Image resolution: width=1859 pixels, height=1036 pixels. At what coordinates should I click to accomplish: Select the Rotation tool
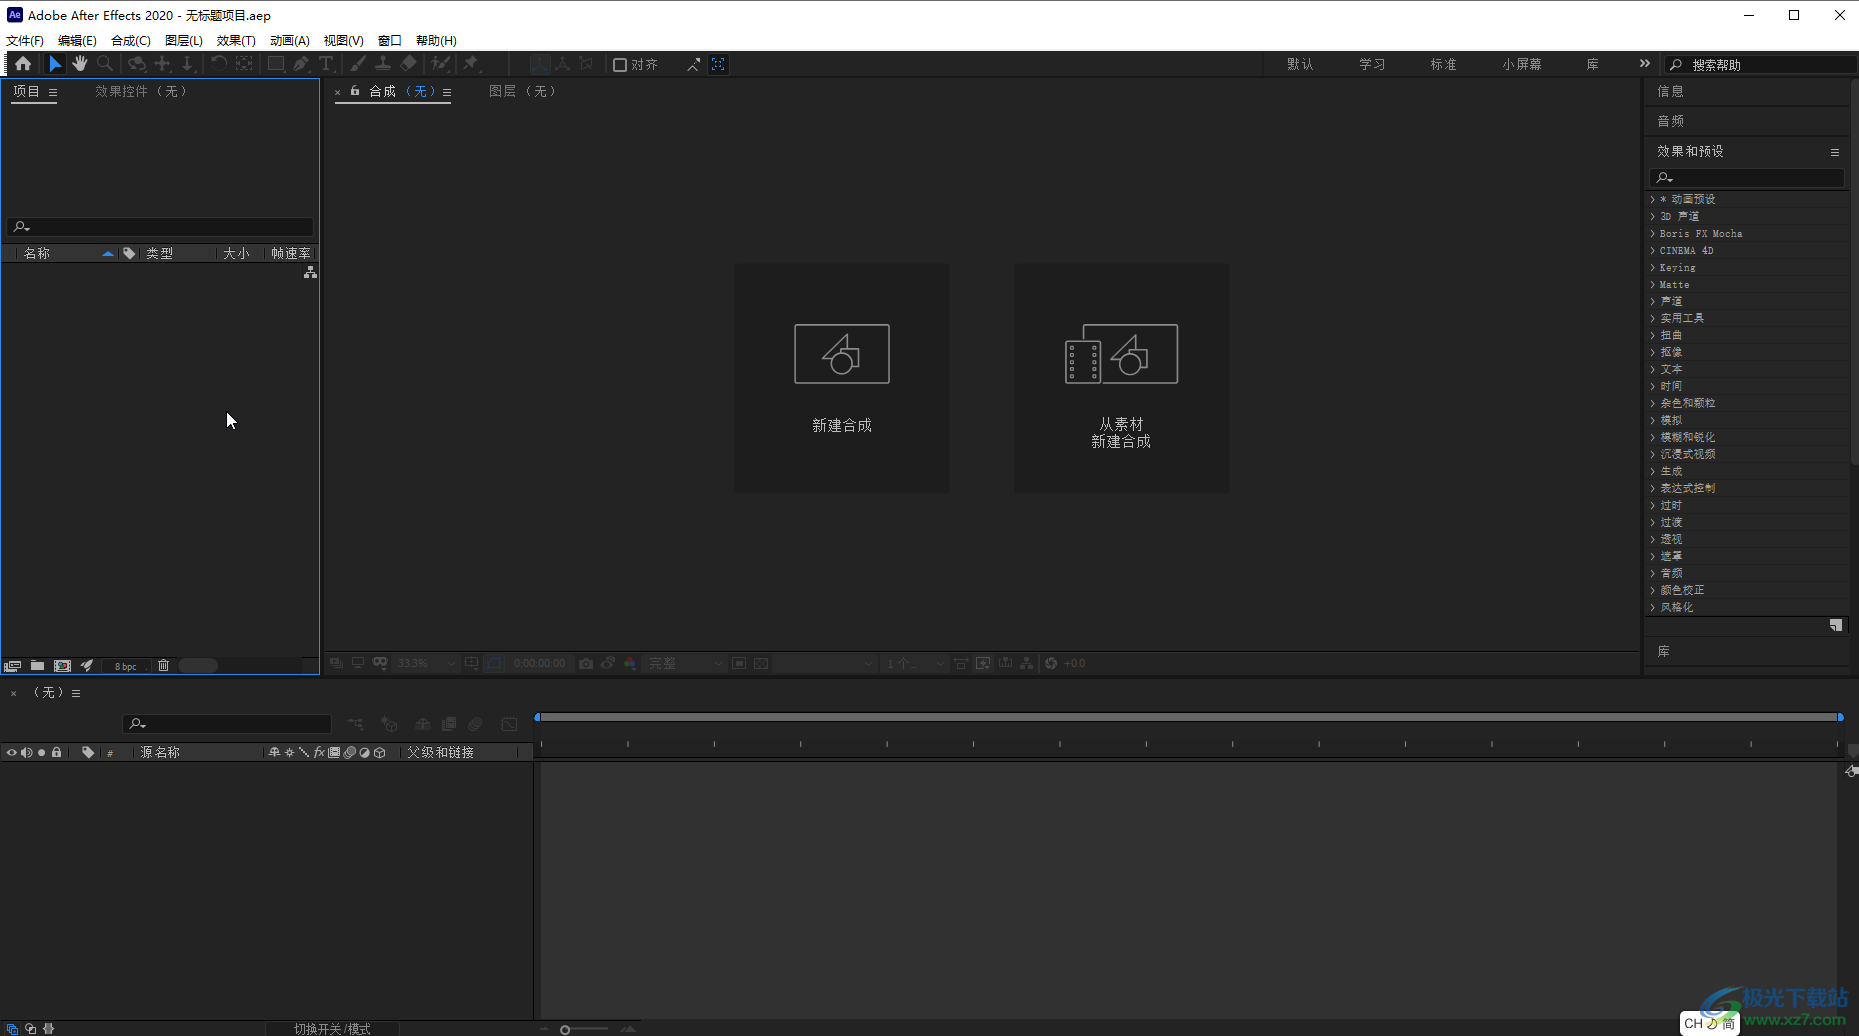tap(218, 64)
